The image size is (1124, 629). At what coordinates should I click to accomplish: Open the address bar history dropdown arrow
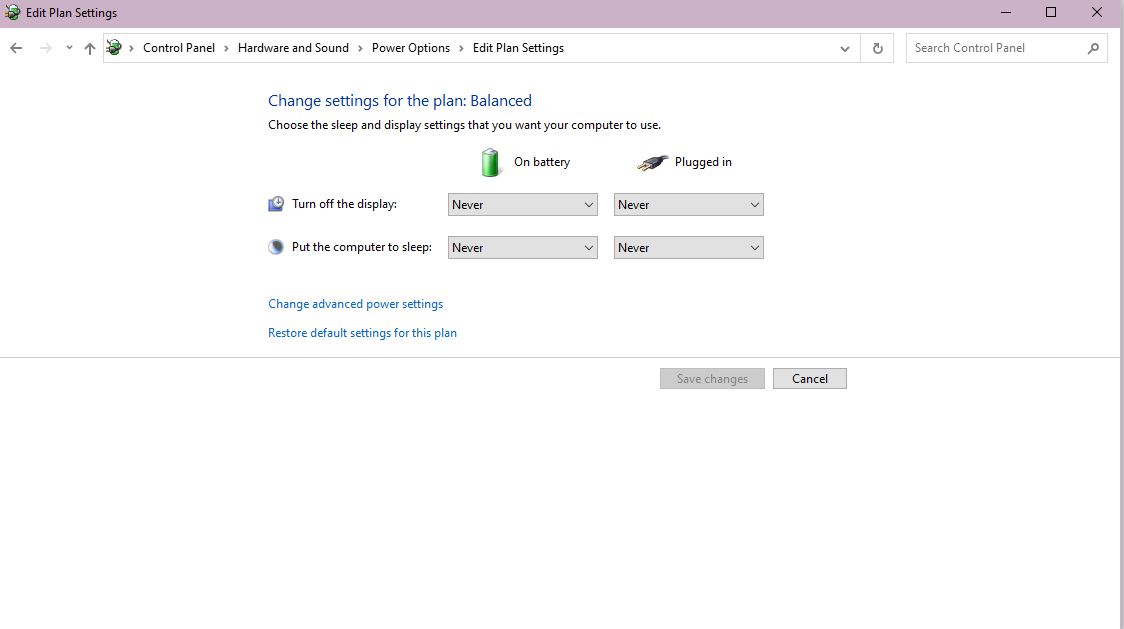coord(844,47)
